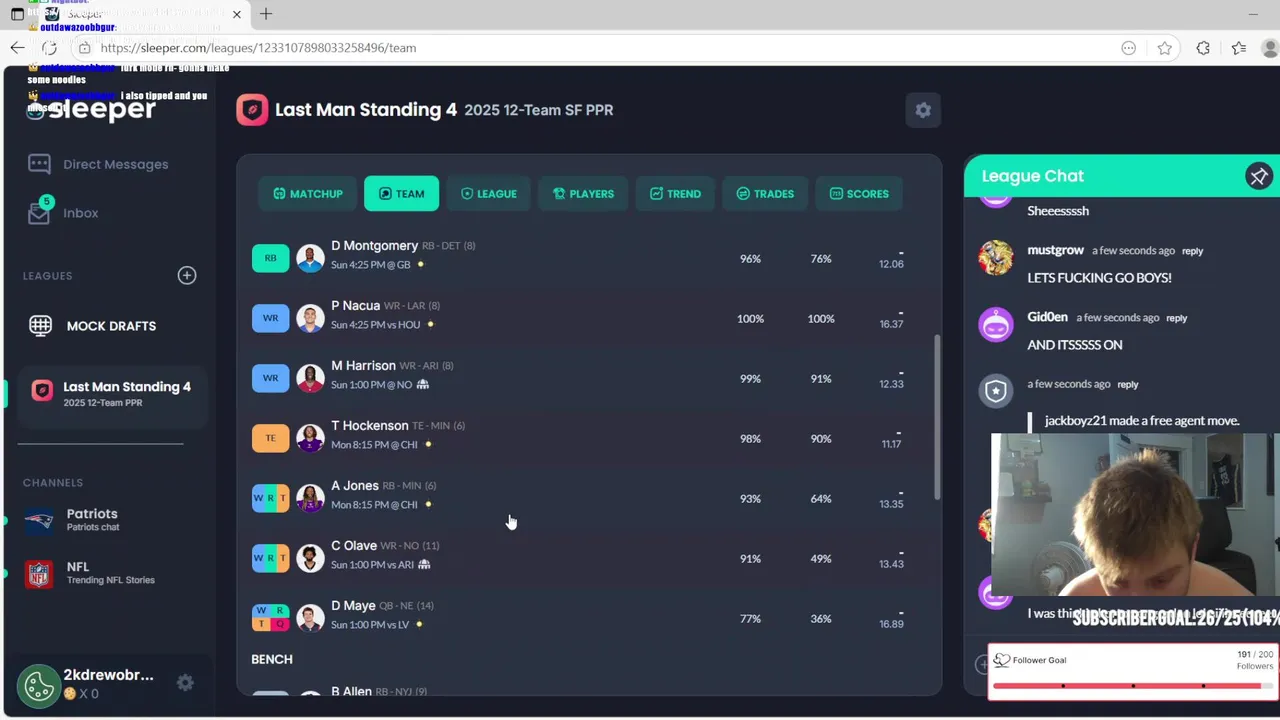Click dome icon in C Olave game info
Image resolution: width=1280 pixels, height=720 pixels.
point(424,564)
